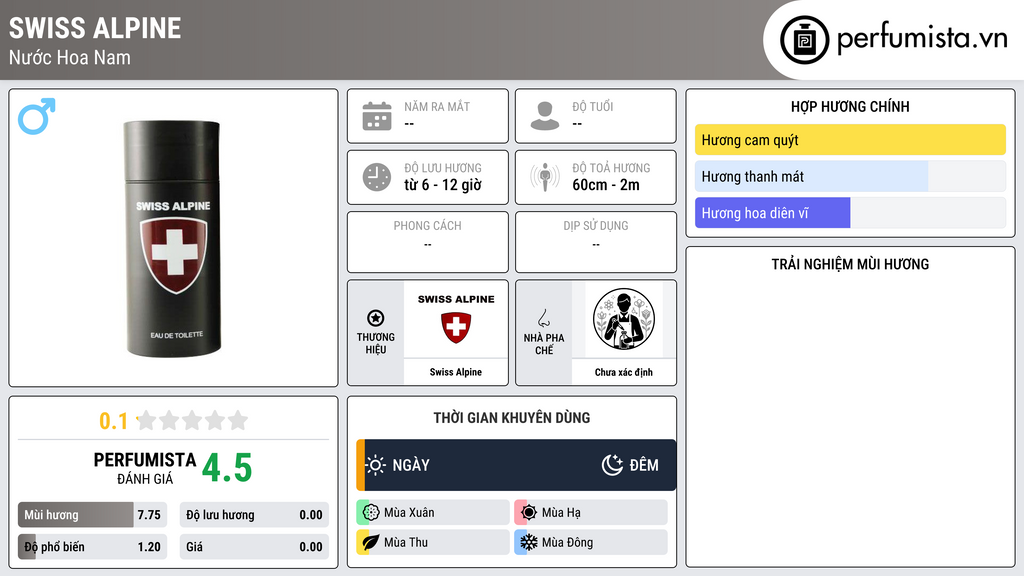Click the moon icon next to Đêm

612,465
